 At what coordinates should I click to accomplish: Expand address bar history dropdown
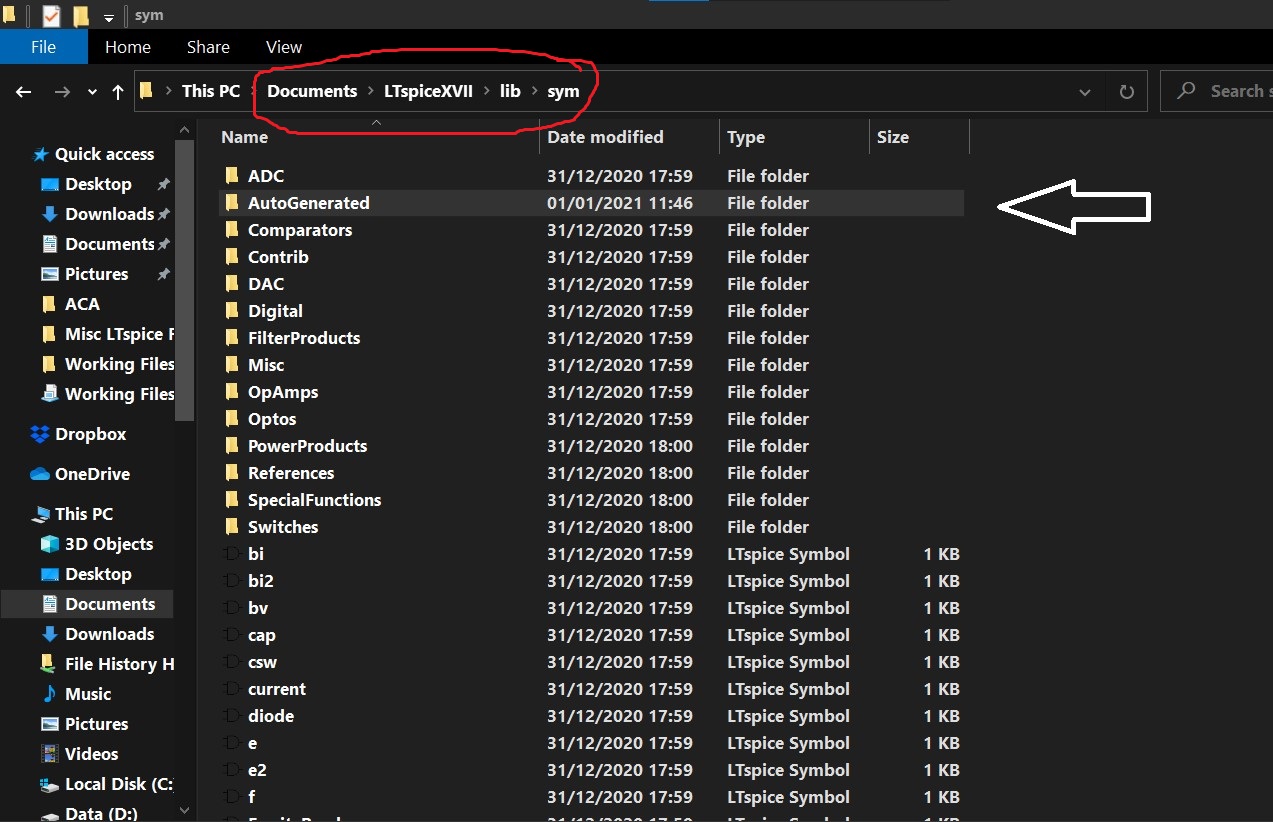(1085, 92)
